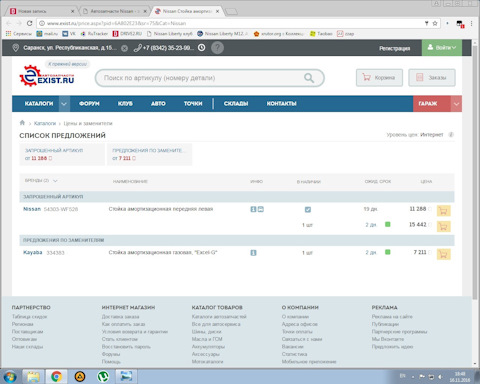Open the Форум menu item

(x=89, y=104)
